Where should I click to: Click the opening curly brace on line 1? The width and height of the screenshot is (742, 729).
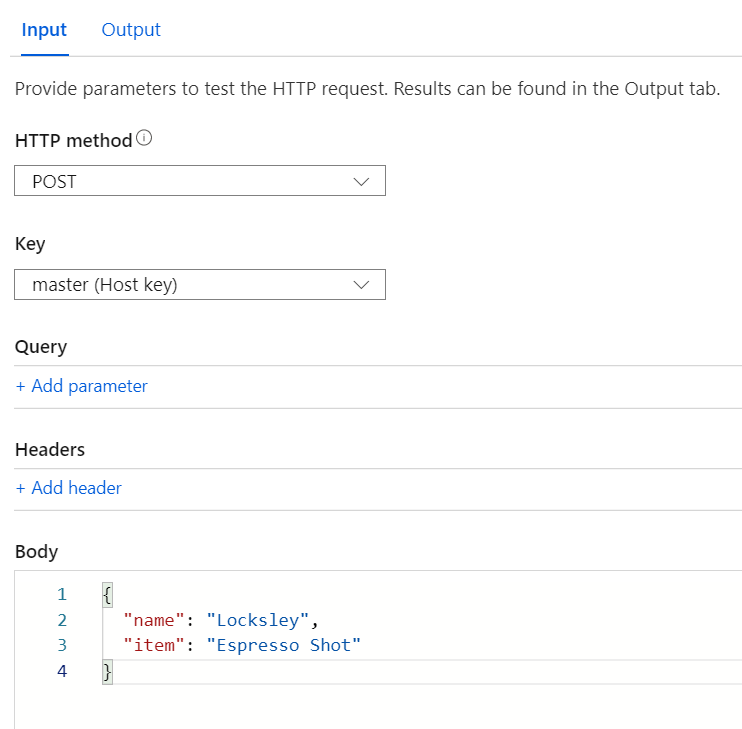coord(107,595)
